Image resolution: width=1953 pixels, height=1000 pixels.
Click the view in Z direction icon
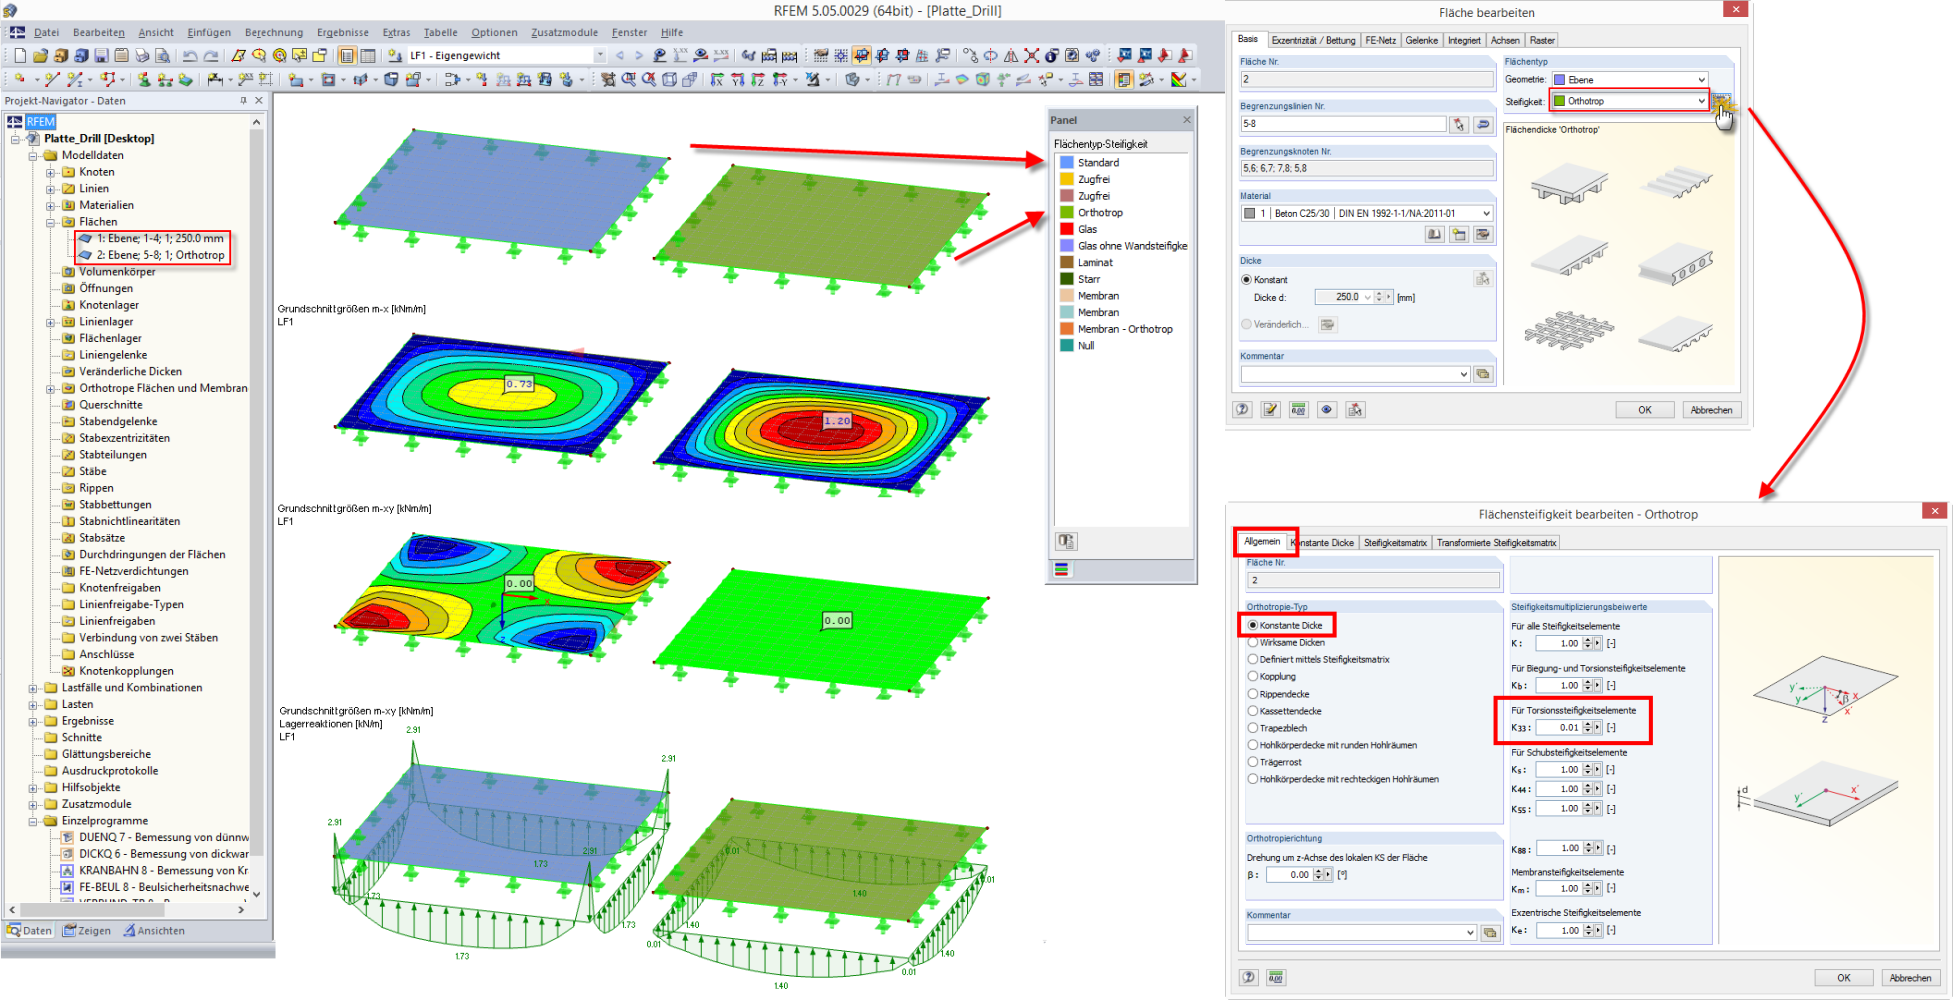(x=758, y=79)
